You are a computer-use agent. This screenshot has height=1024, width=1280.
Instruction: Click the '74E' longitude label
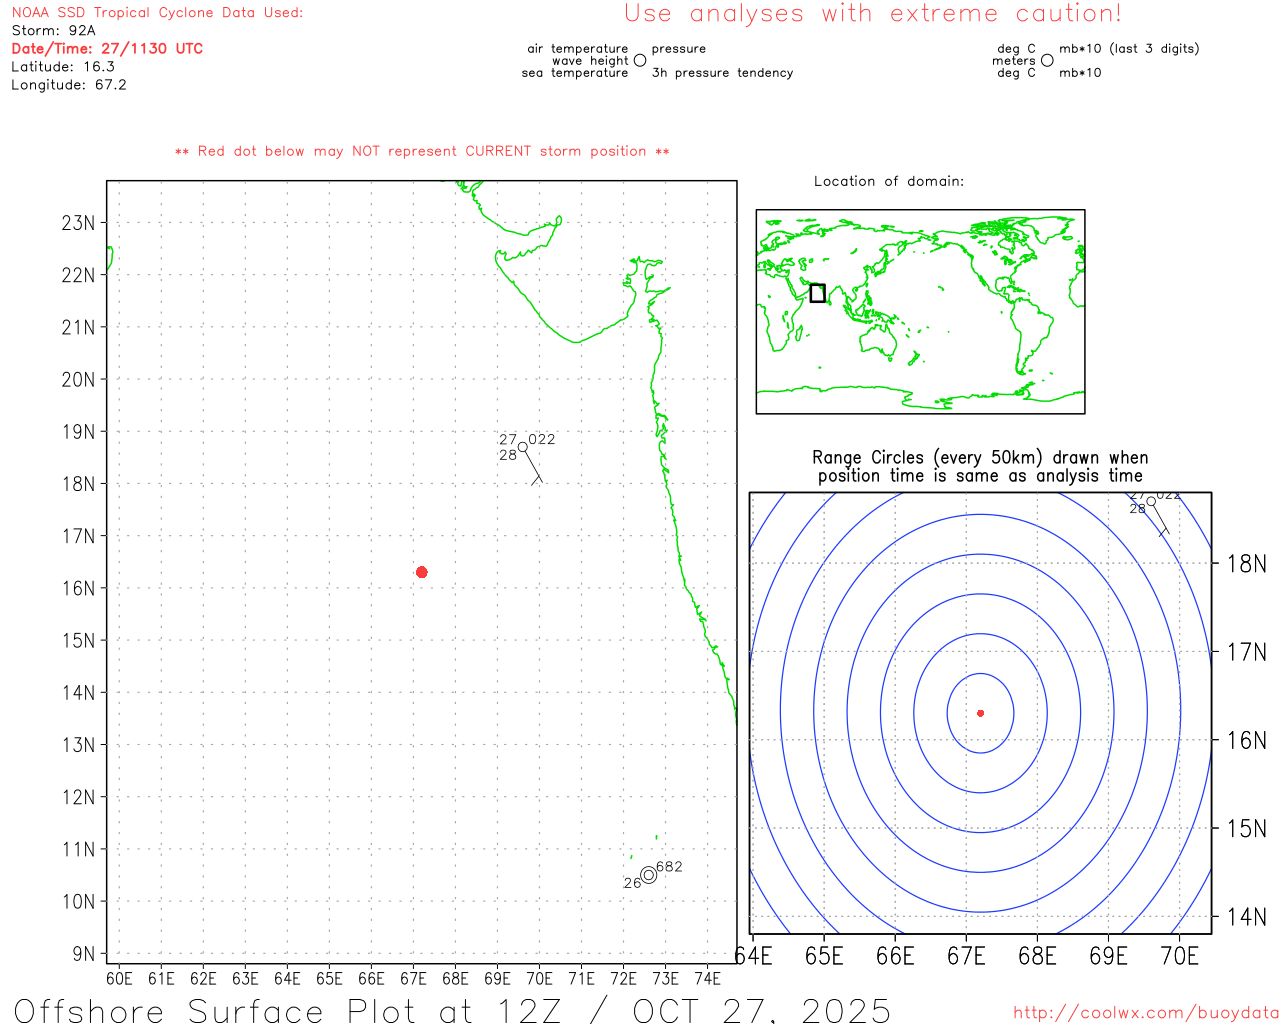pyautogui.click(x=707, y=979)
